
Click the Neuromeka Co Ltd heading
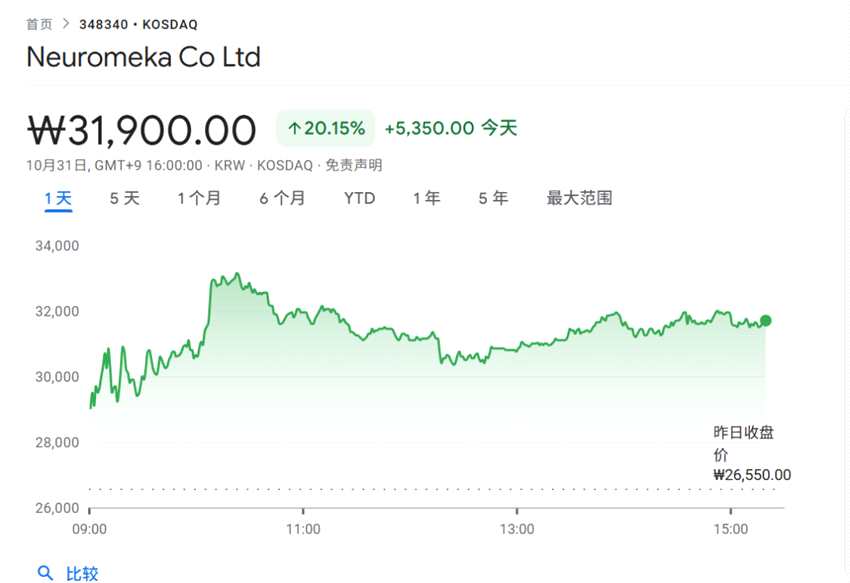click(x=143, y=57)
